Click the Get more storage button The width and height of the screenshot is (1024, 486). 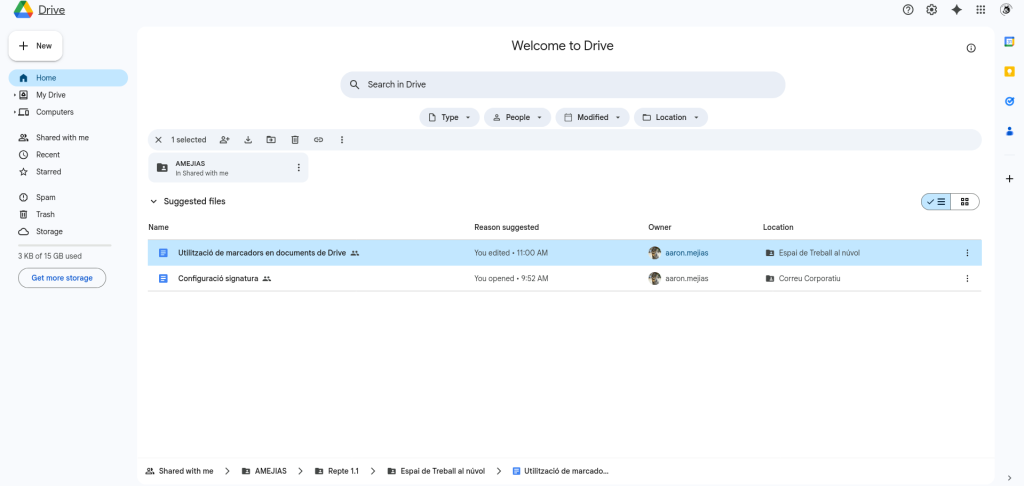[x=62, y=278]
